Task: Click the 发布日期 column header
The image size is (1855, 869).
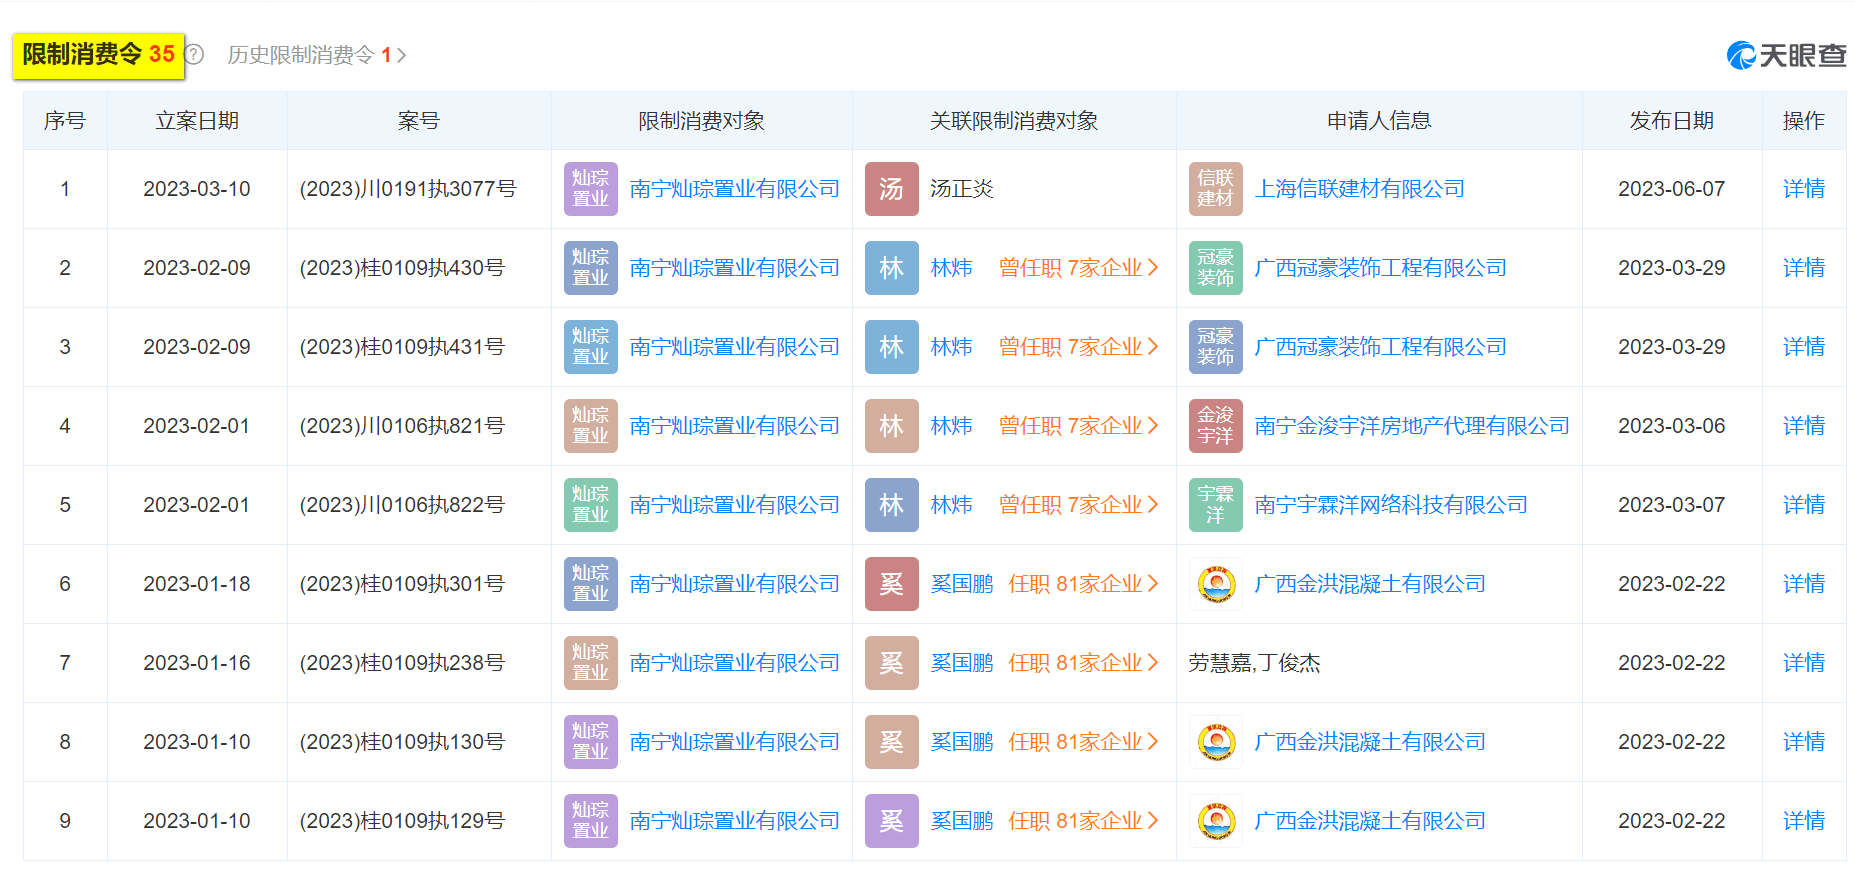Action: click(x=1672, y=121)
